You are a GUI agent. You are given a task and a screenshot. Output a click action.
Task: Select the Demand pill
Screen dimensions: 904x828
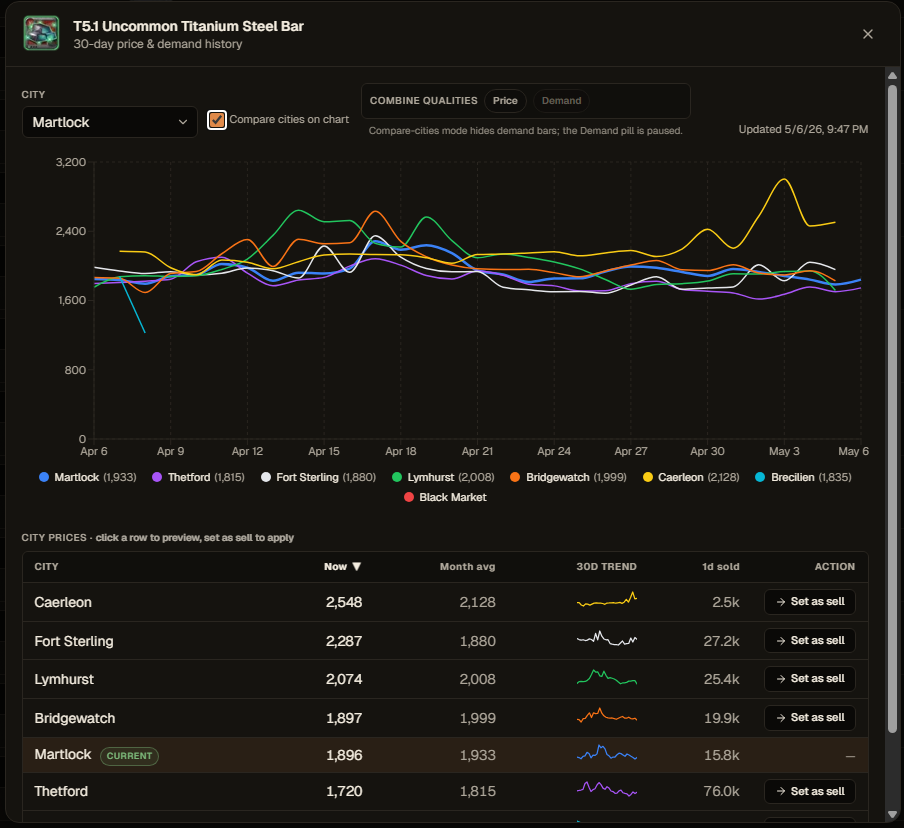[x=562, y=101]
